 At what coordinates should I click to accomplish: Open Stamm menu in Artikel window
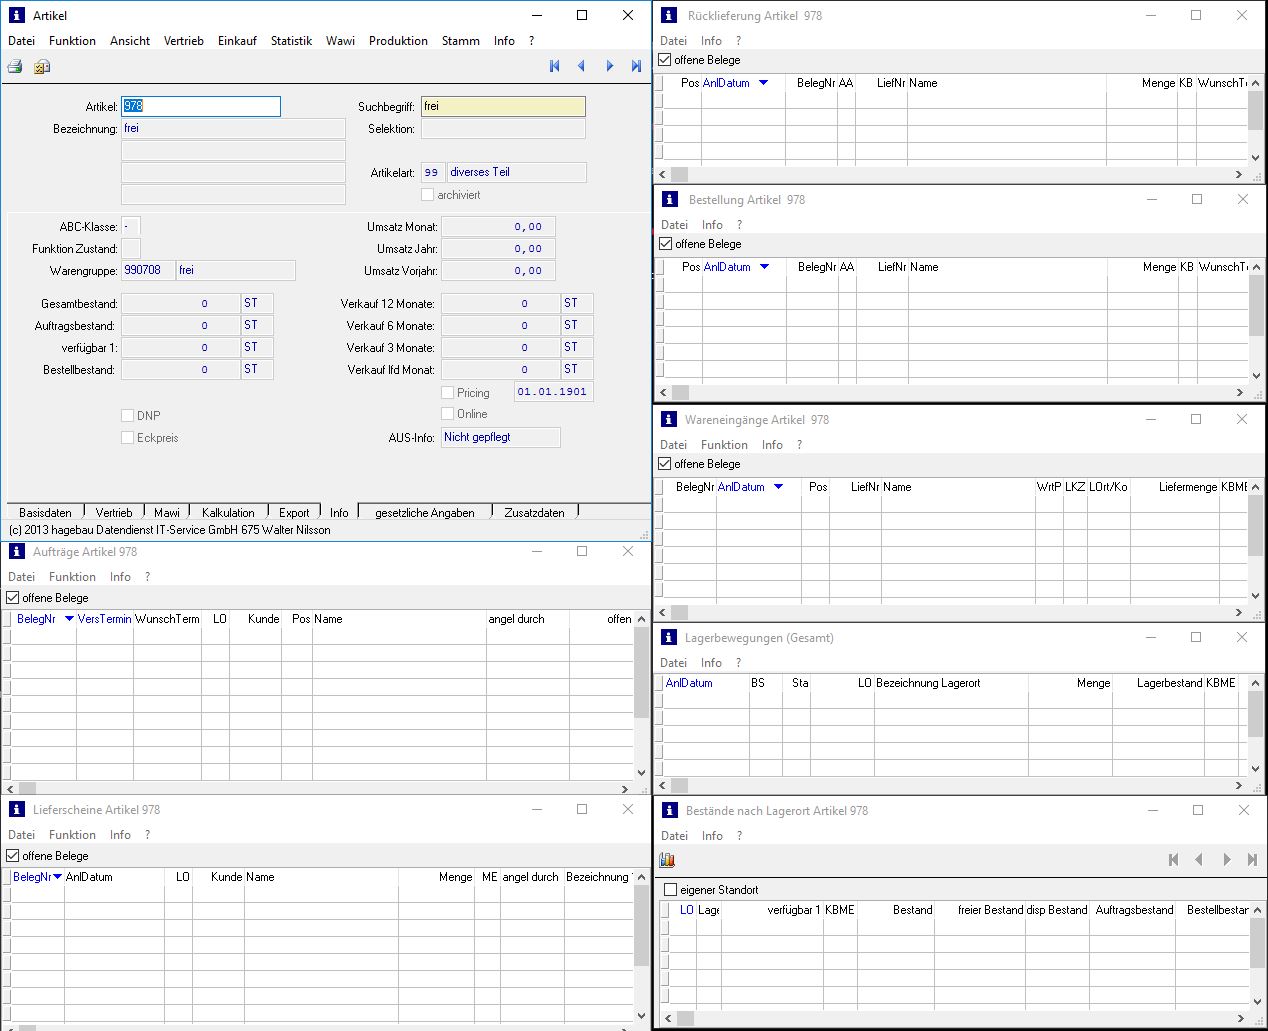click(461, 41)
